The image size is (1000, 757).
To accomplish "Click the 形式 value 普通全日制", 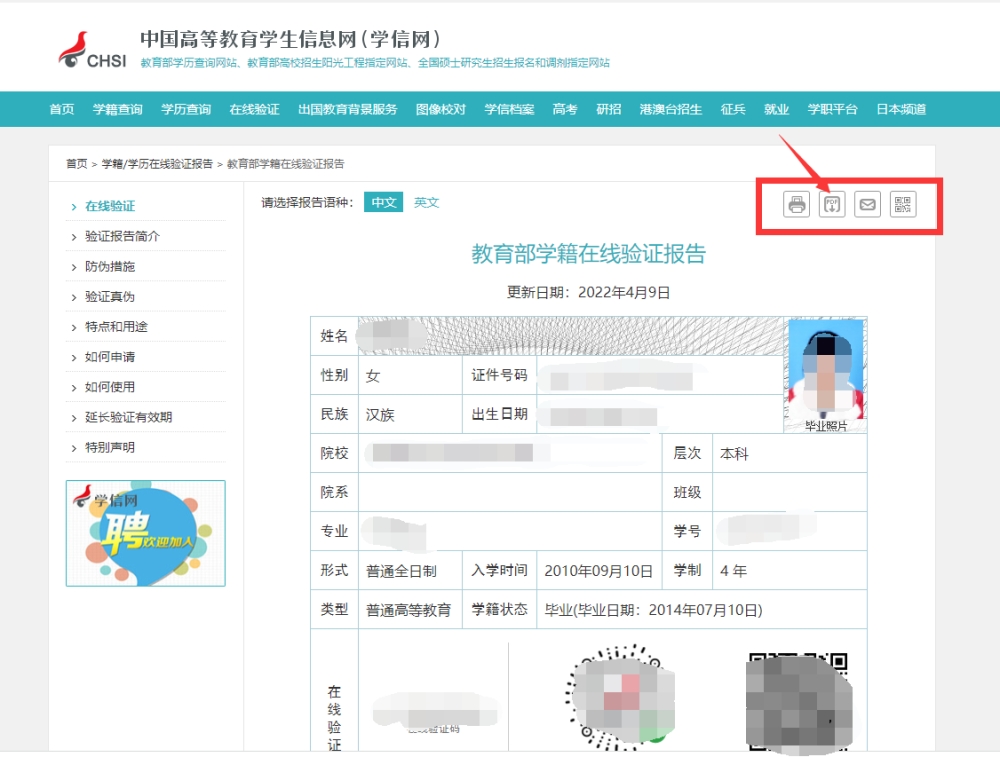I will pyautogui.click(x=401, y=571).
